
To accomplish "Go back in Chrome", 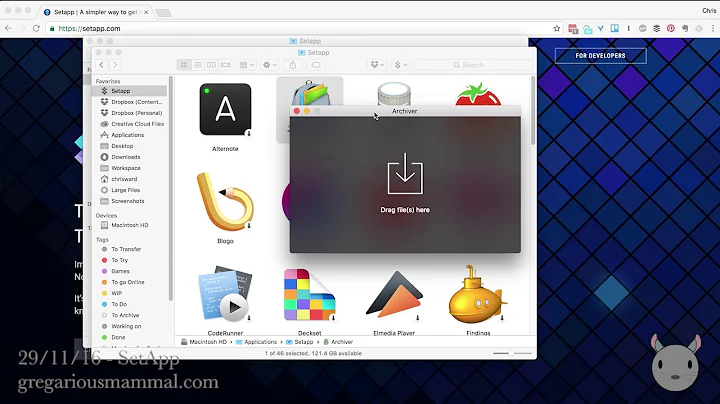I will point(8,28).
